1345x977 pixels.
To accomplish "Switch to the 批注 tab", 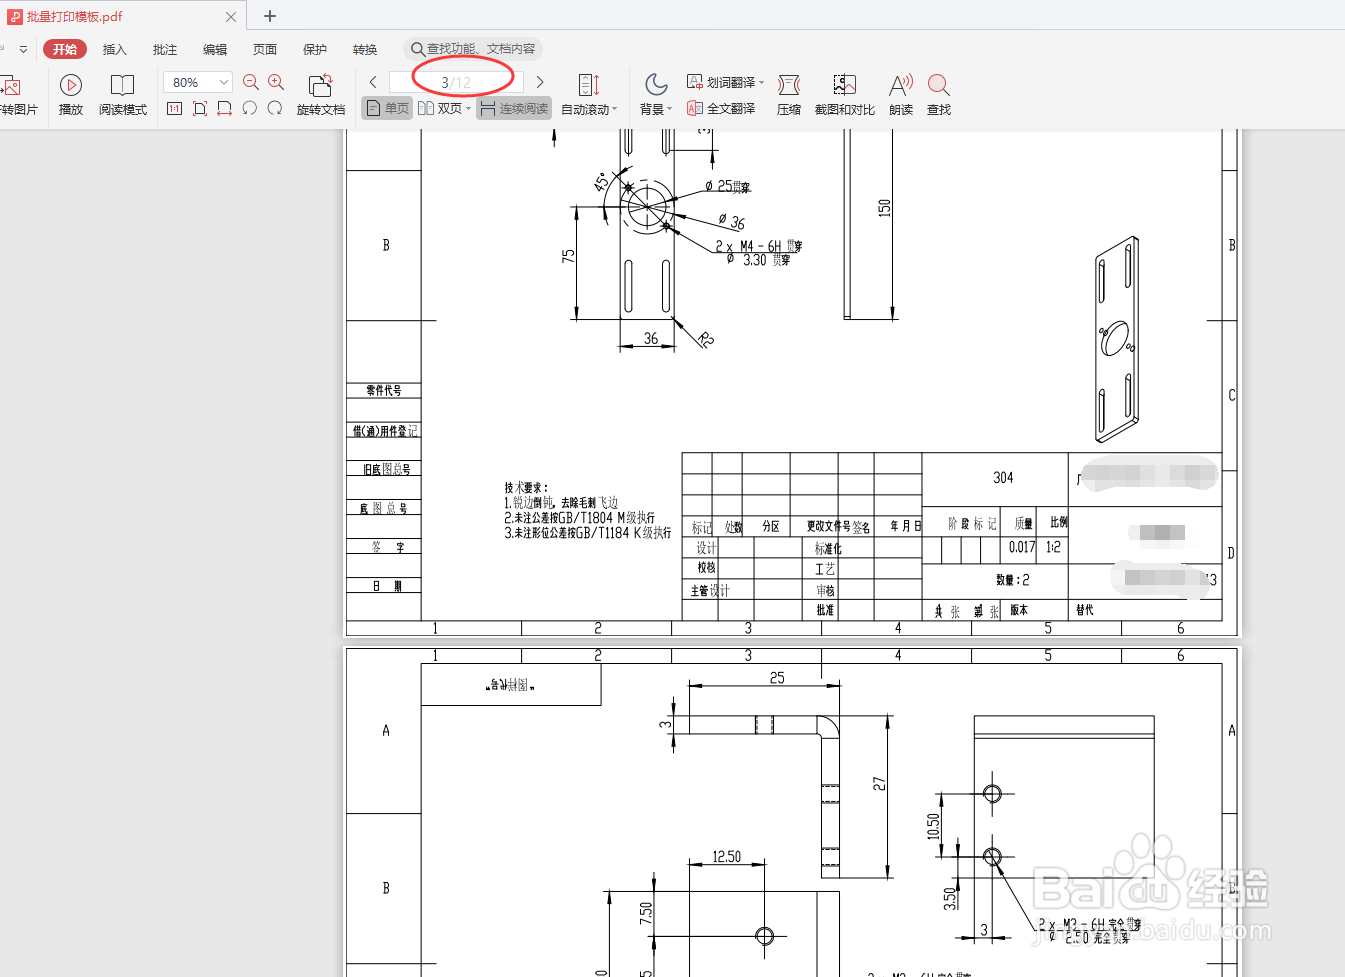I will (x=165, y=49).
